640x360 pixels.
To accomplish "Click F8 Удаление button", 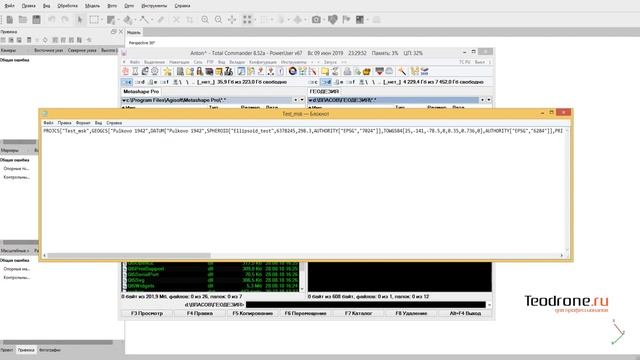I will pyautogui.click(x=411, y=313).
